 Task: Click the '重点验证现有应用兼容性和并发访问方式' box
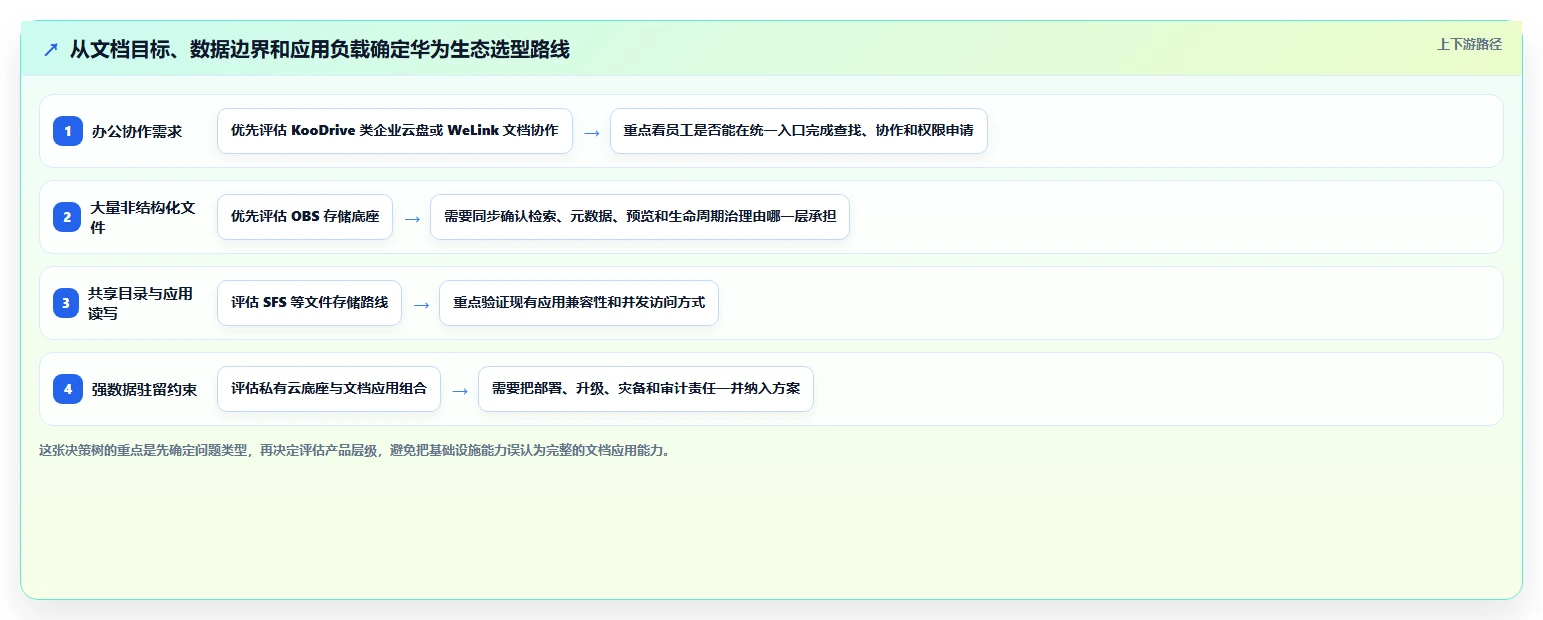(x=579, y=303)
